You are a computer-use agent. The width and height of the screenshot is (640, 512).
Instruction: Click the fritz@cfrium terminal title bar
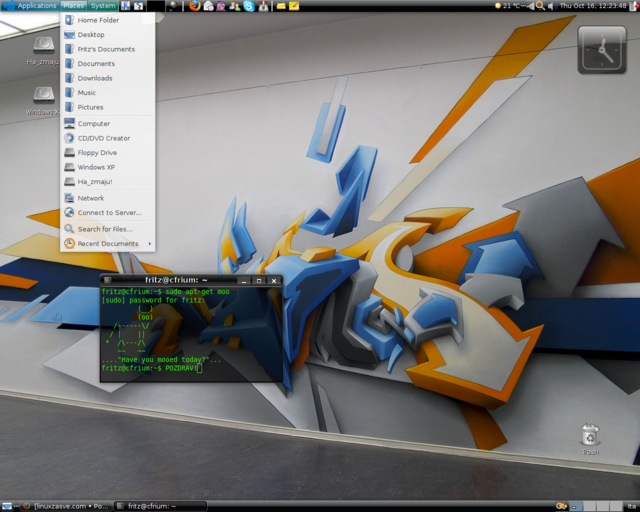pos(176,280)
